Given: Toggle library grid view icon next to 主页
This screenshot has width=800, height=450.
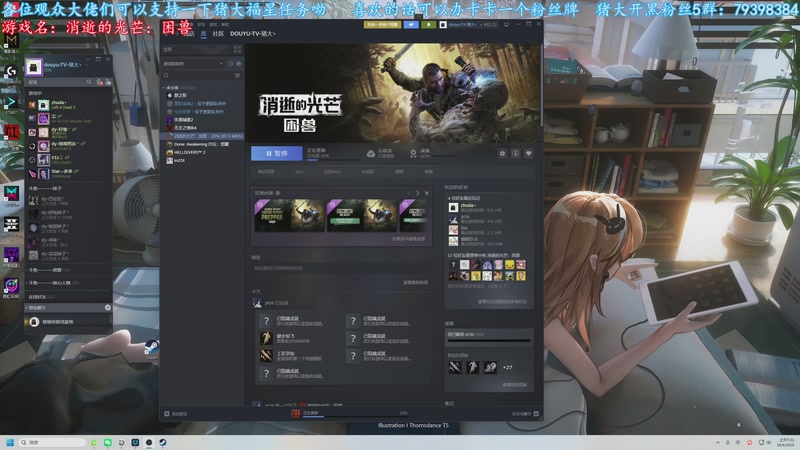Looking at the screenshot, I should pyautogui.click(x=237, y=49).
